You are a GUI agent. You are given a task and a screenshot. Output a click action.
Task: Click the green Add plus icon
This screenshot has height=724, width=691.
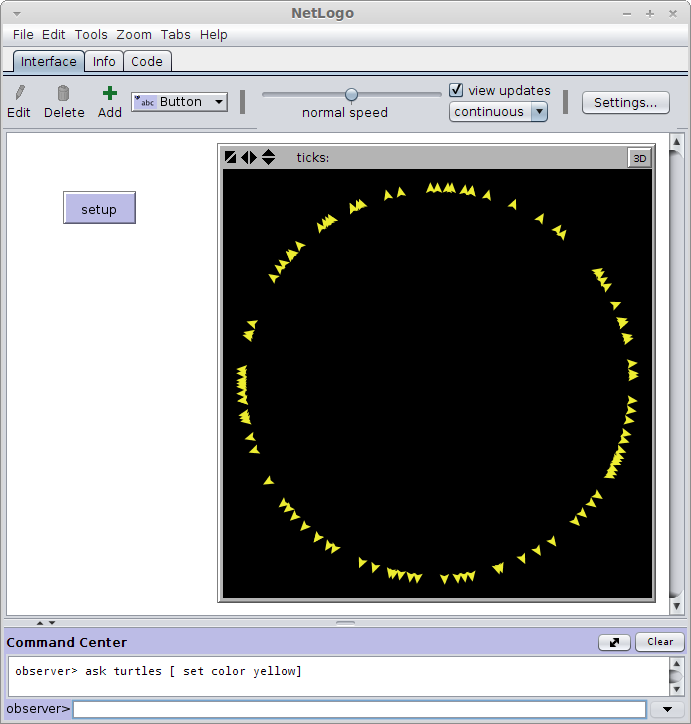[110, 93]
